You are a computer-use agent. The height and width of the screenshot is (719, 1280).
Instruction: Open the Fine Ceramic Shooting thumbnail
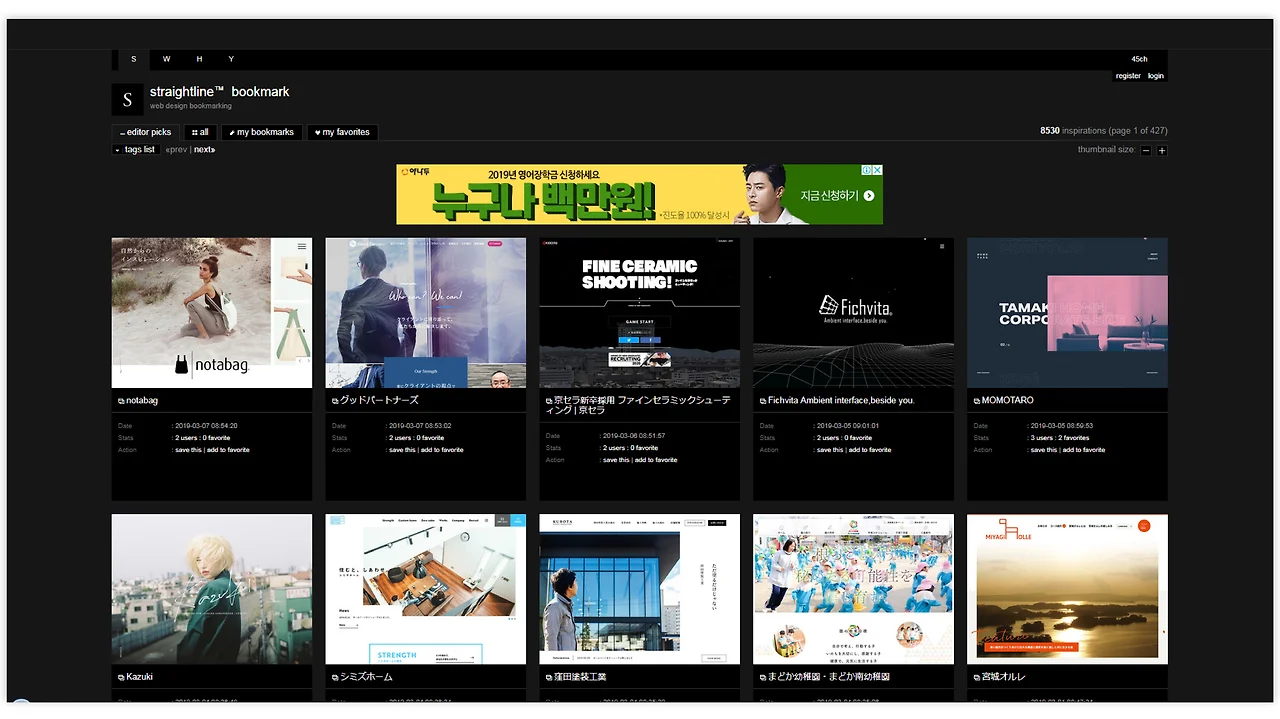pos(640,313)
